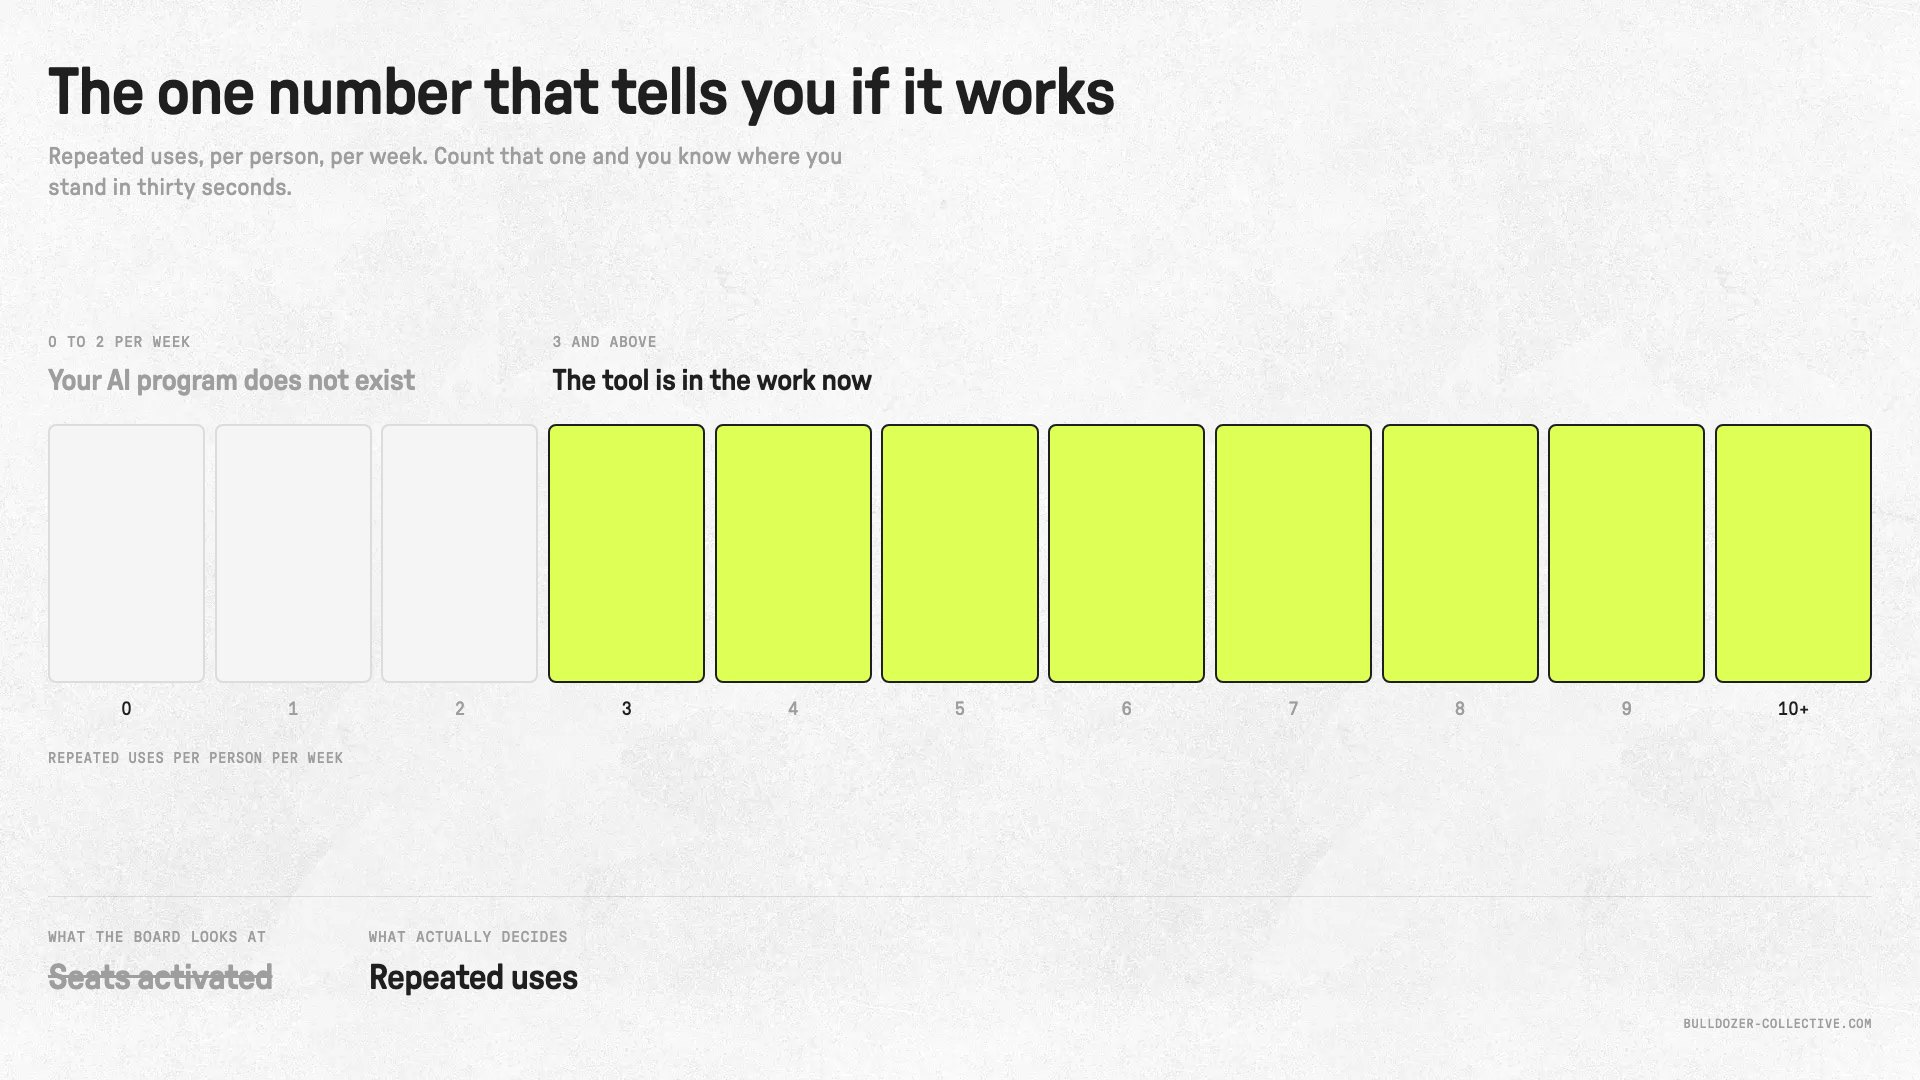Click the bulldozer-collective.com link
The image size is (1920, 1080).
point(1777,1023)
